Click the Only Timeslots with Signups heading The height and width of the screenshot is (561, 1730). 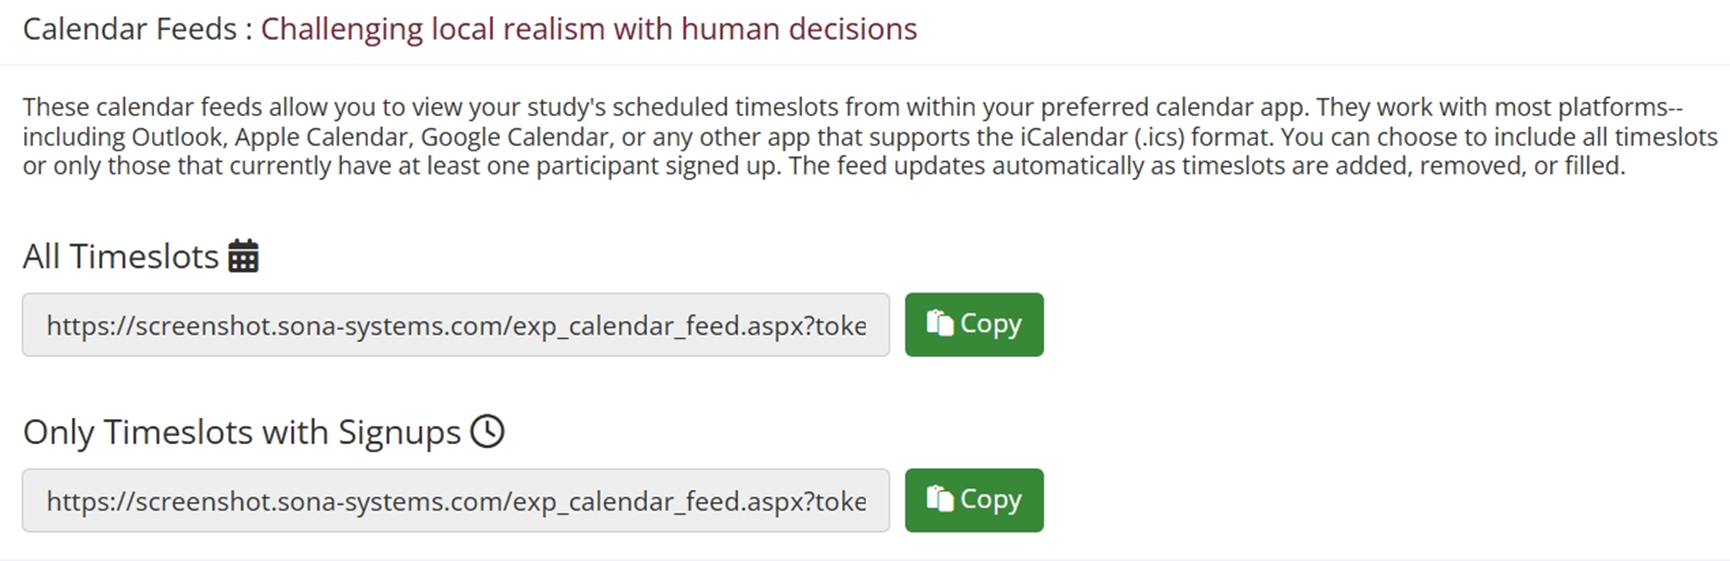coord(241,432)
